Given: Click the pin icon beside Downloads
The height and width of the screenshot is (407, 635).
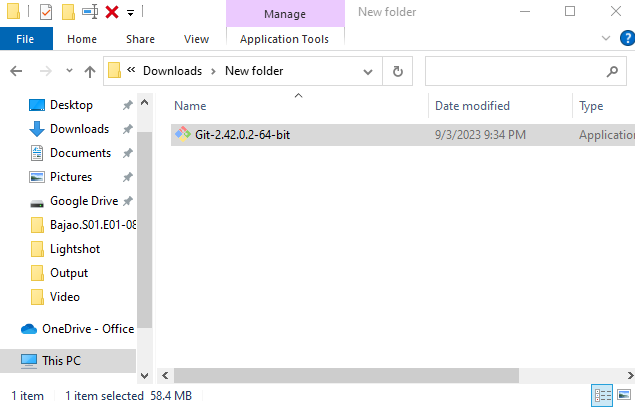Looking at the screenshot, I should point(128,129).
